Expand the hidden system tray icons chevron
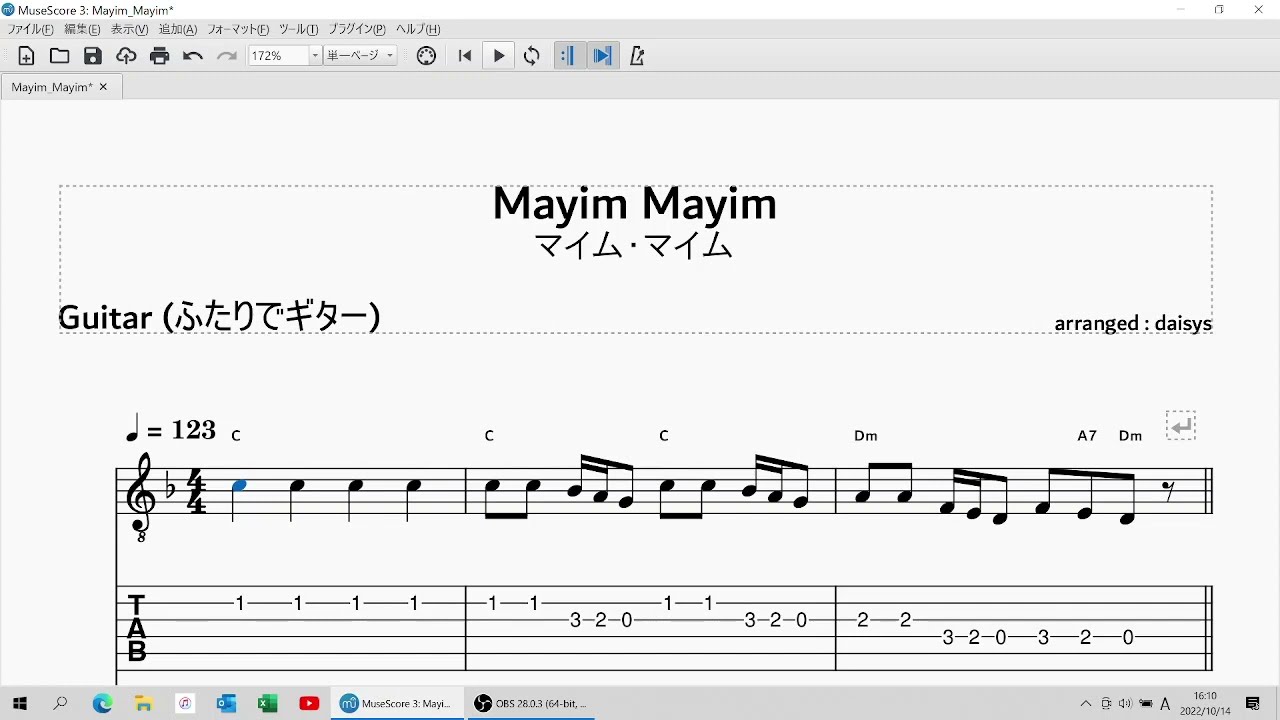The width and height of the screenshot is (1280, 720). point(1086,704)
